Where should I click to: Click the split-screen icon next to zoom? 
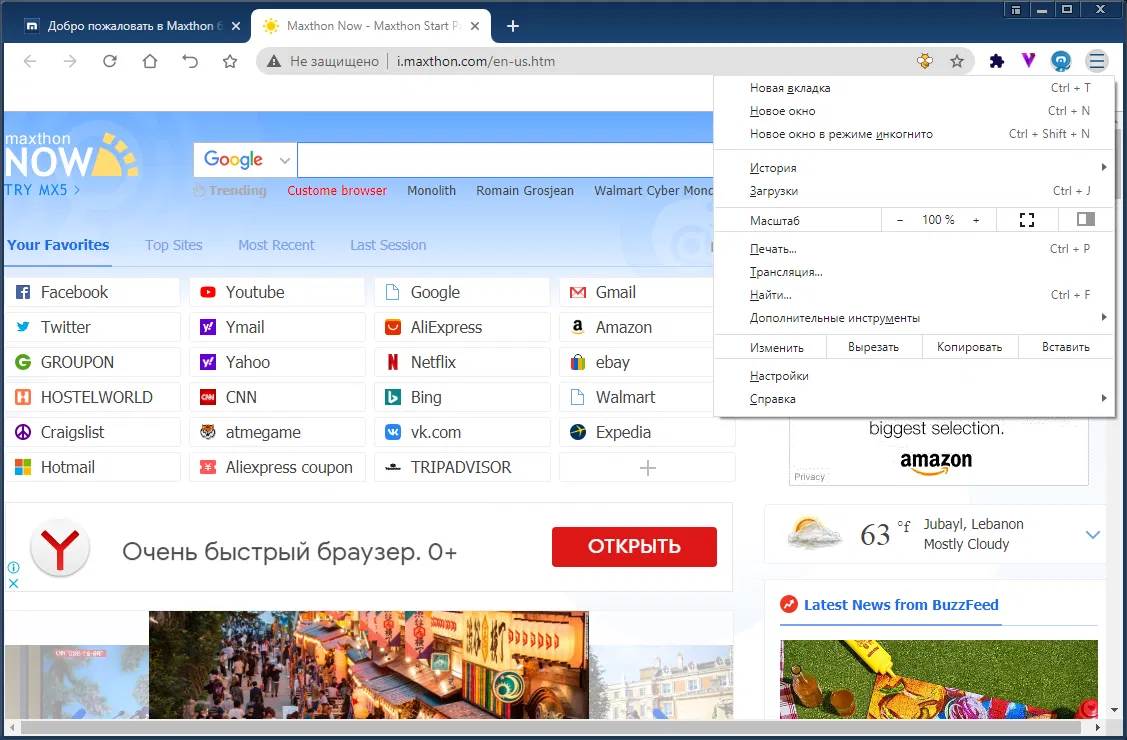[x=1086, y=219]
